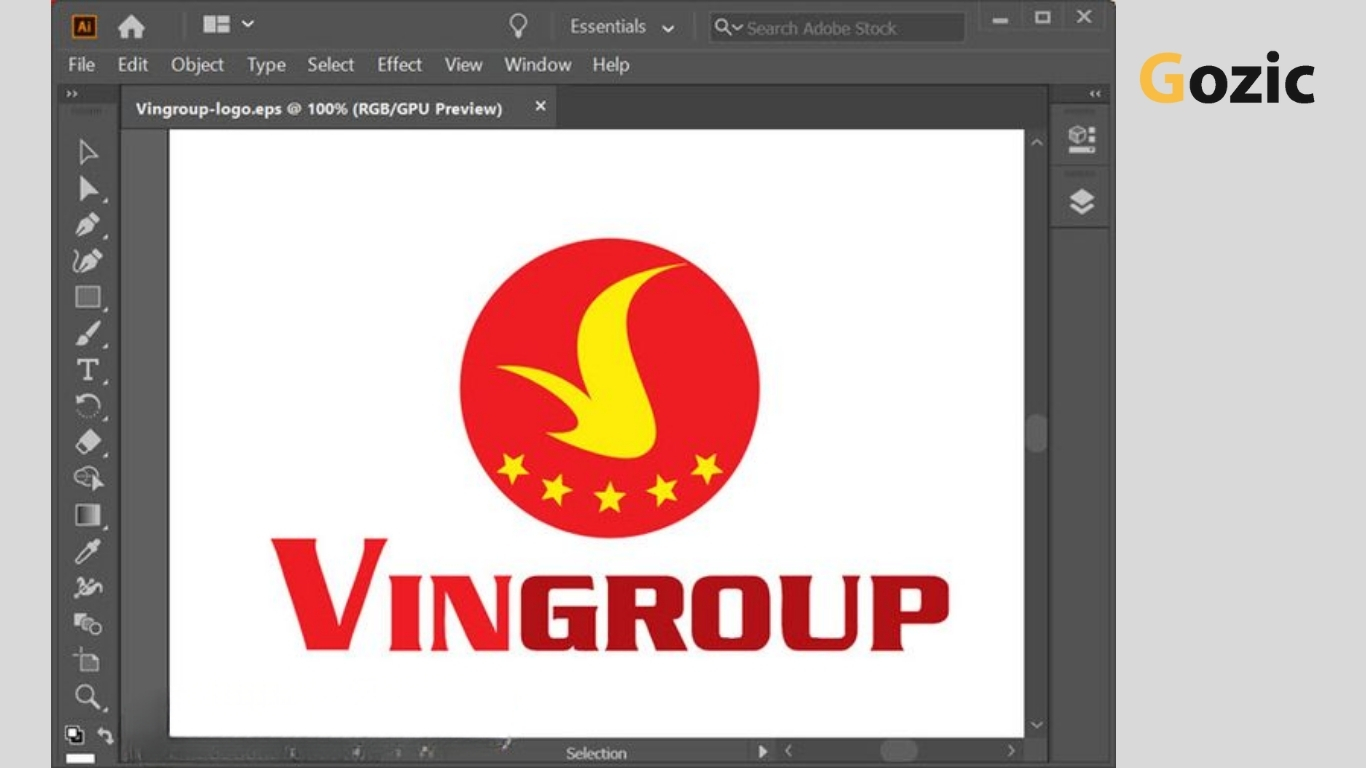Select the Eraser tool
Screen dimensions: 1366x768
pyautogui.click(x=88, y=441)
